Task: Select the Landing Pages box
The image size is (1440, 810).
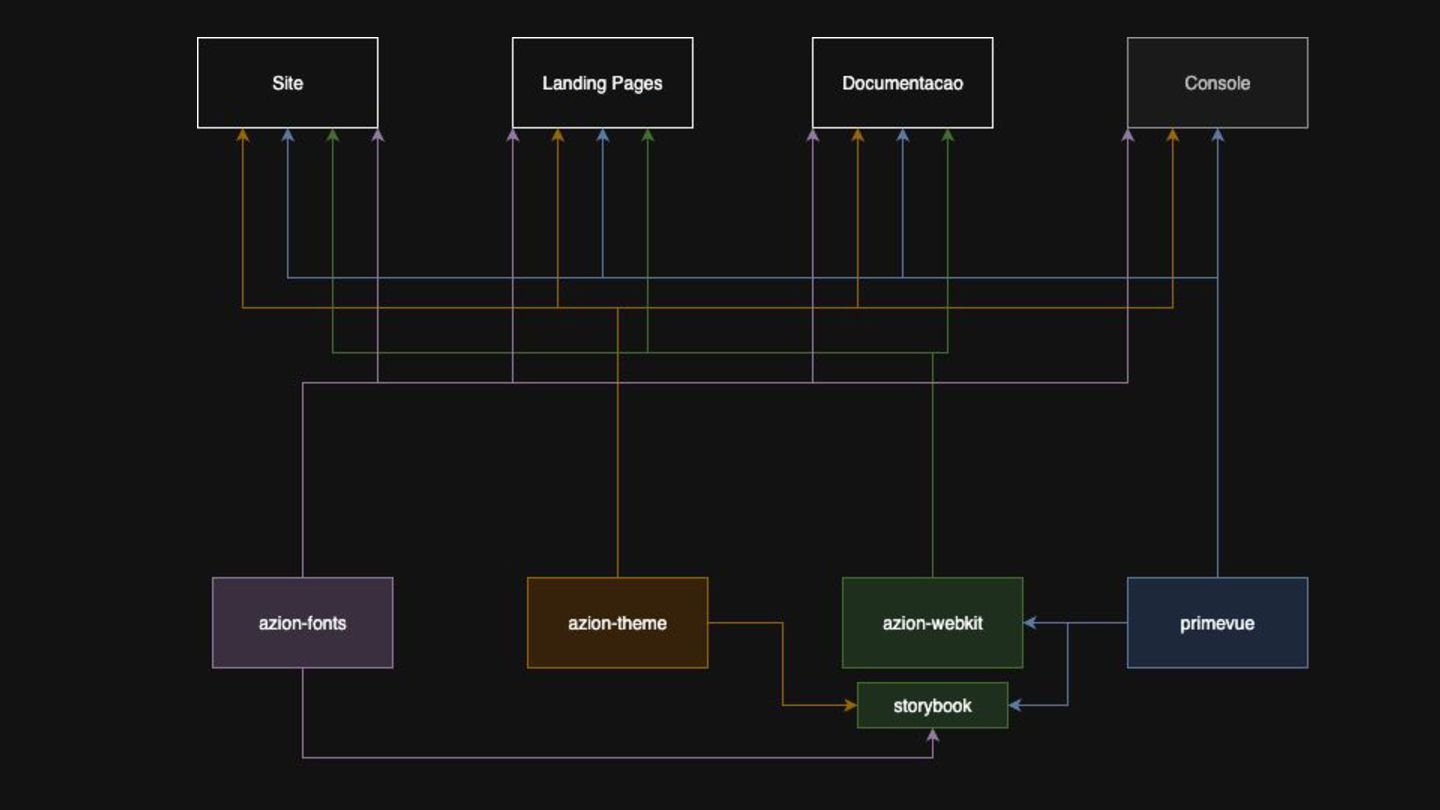Action: coord(603,83)
